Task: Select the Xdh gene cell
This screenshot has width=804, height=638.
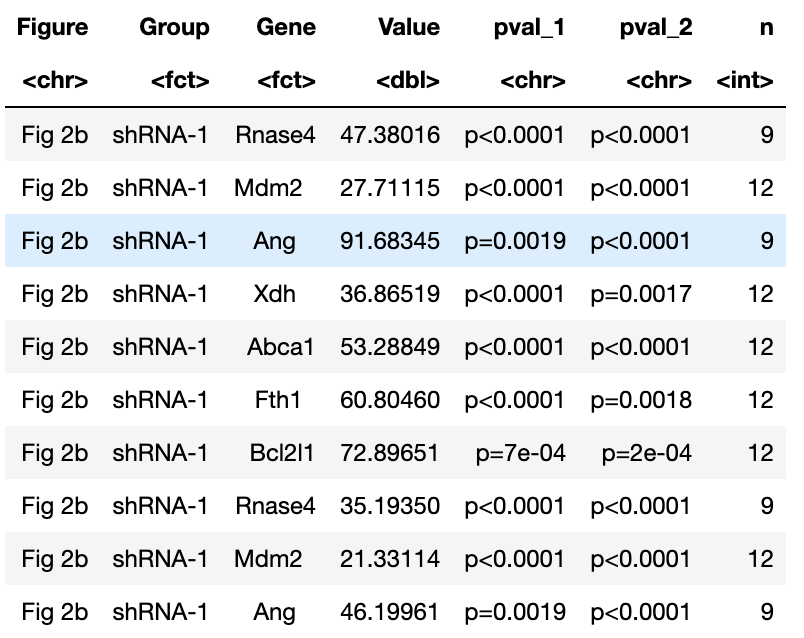Action: [x=274, y=294]
